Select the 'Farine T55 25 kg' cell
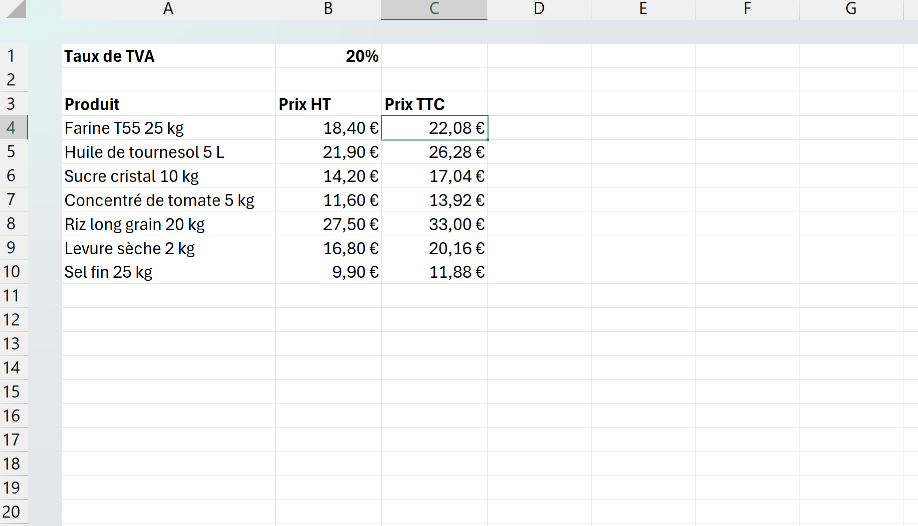Image resolution: width=918 pixels, height=526 pixels. click(x=169, y=128)
